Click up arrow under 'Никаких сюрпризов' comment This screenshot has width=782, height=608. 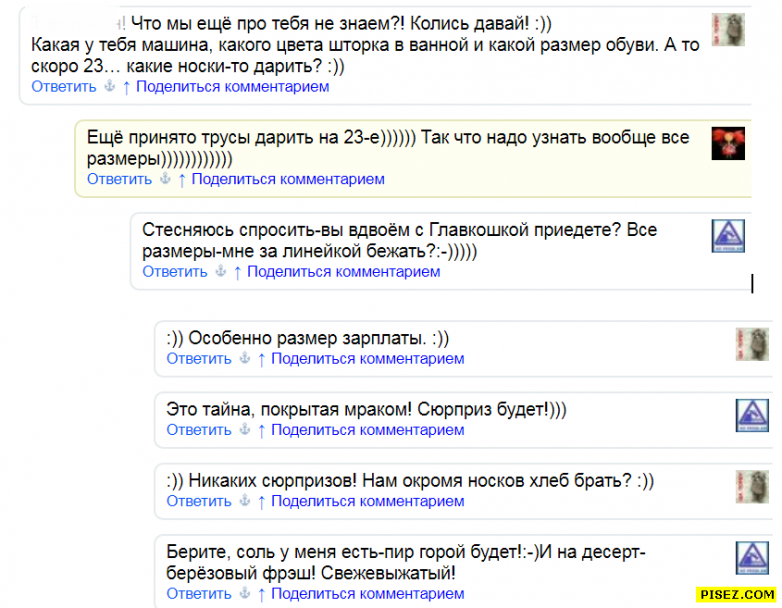(261, 502)
